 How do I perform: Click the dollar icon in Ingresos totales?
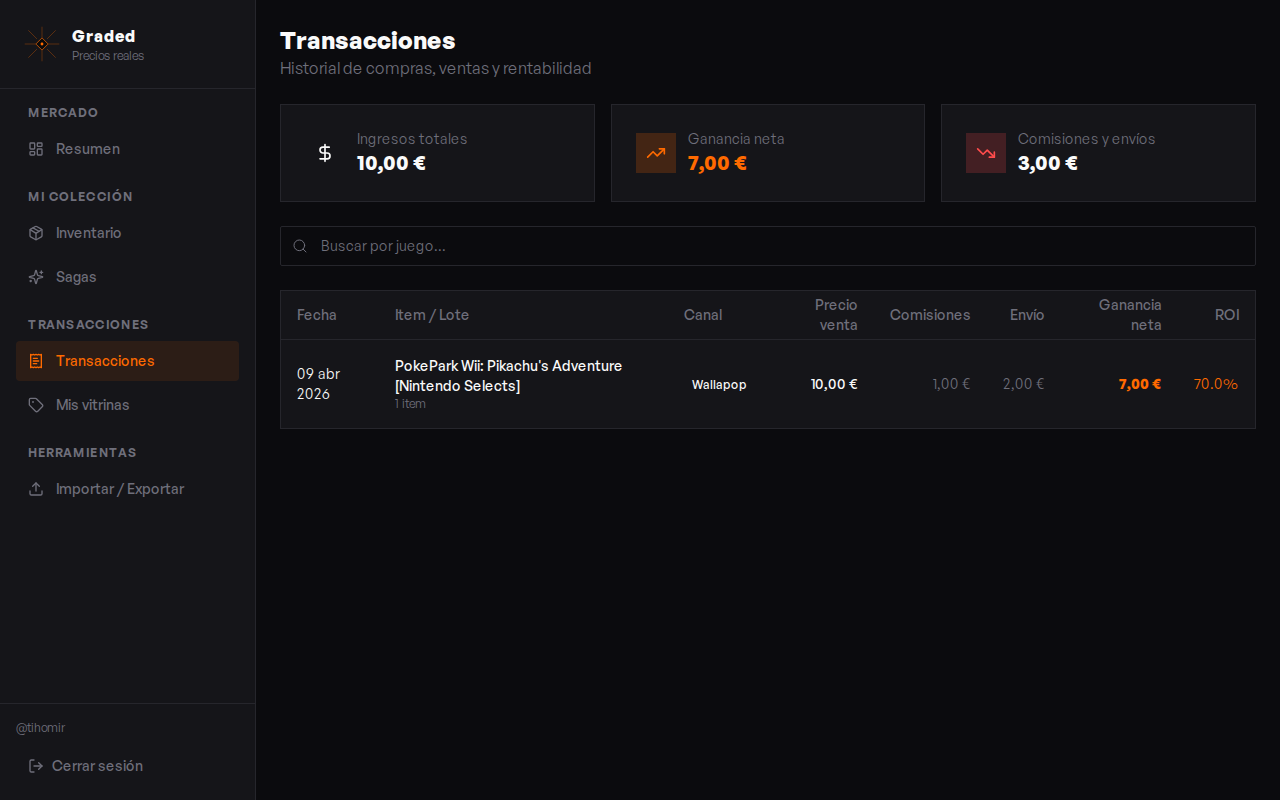point(325,153)
